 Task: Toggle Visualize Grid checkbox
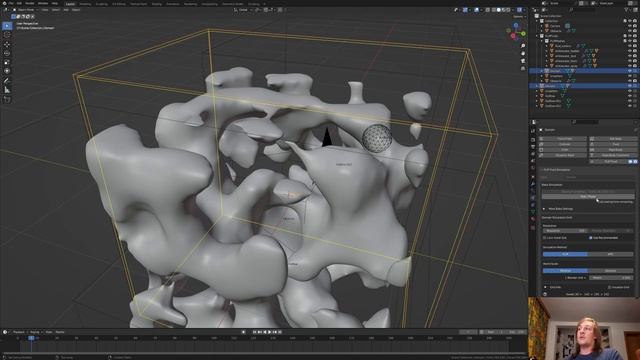609,287
